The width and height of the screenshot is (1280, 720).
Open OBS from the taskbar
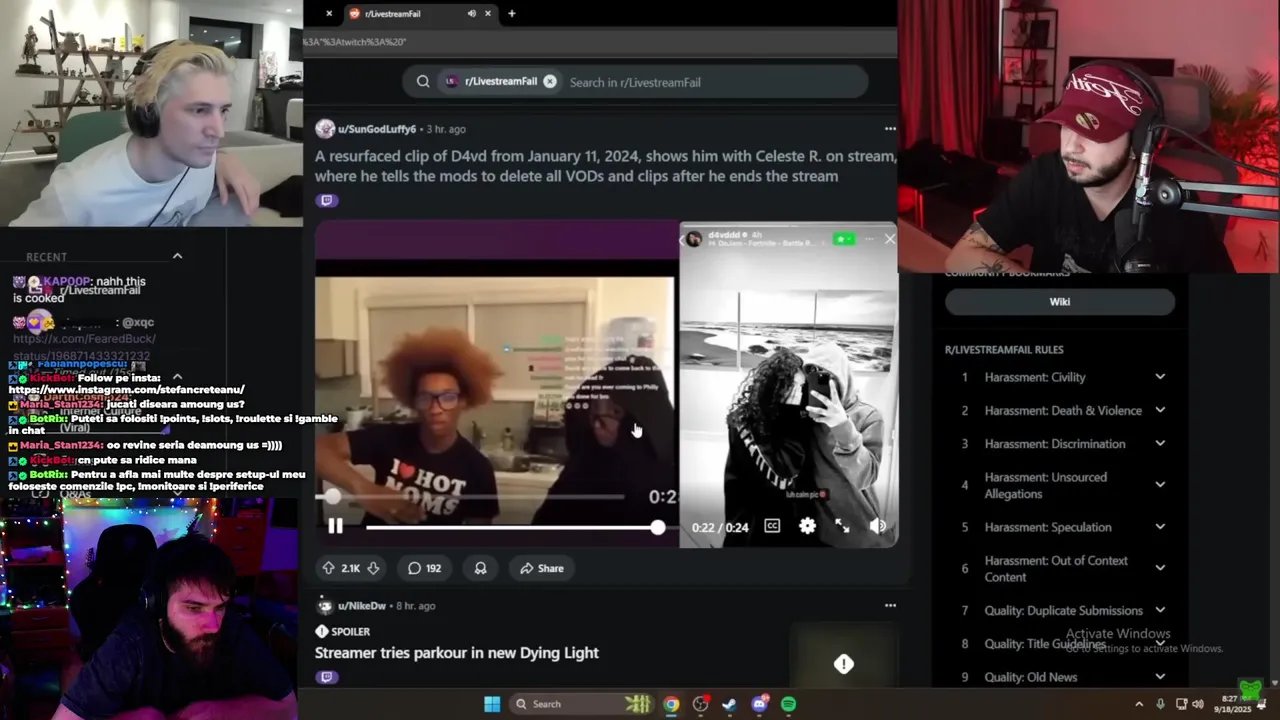pos(701,704)
